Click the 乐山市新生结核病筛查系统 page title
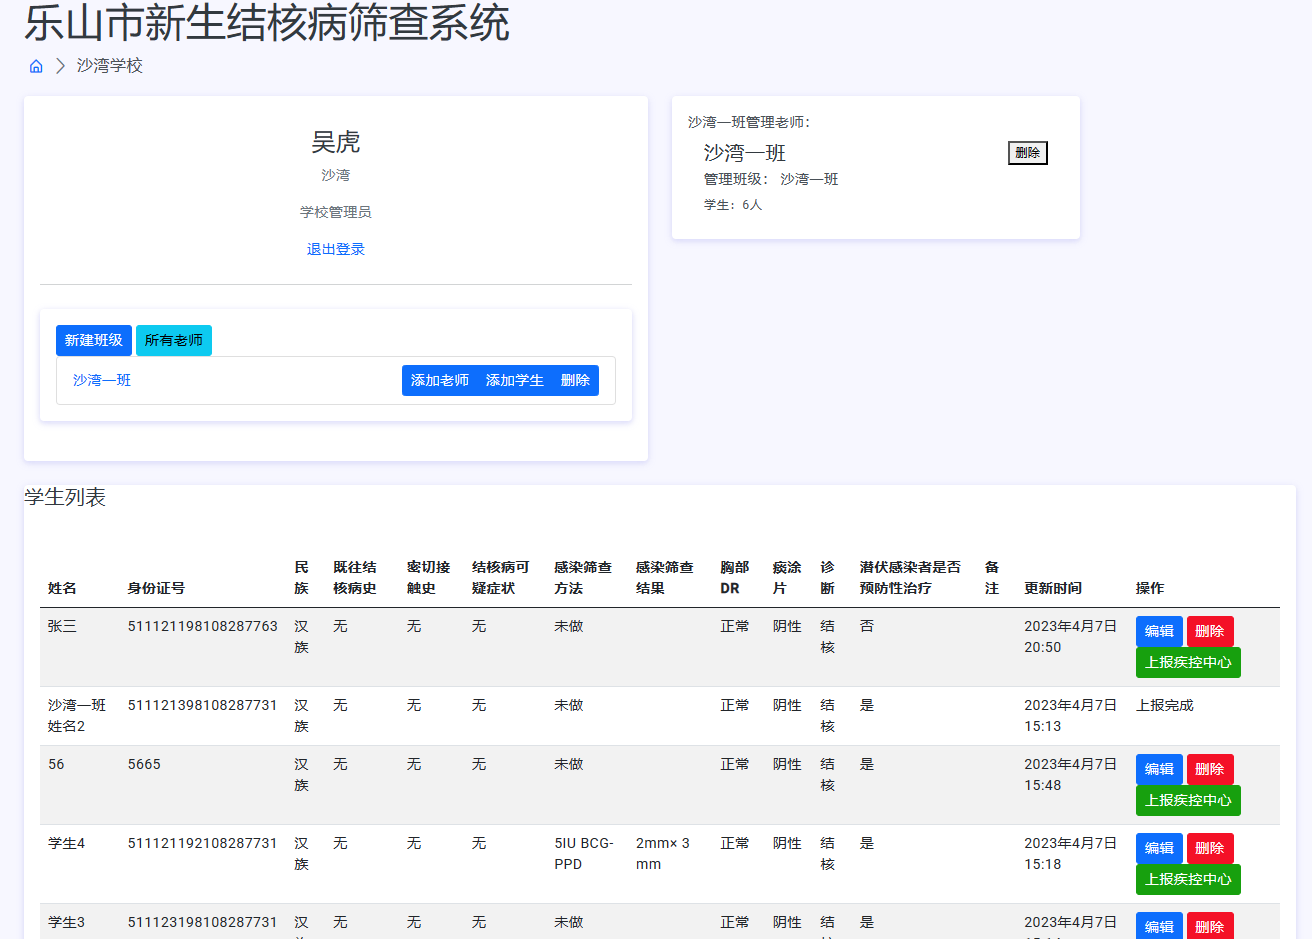The width and height of the screenshot is (1312, 939). tap(267, 22)
